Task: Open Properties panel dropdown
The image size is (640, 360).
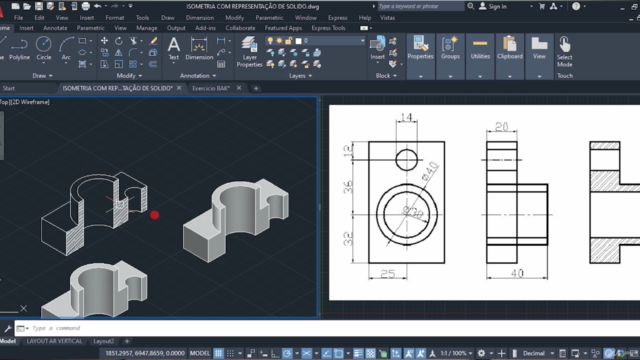Action: (420, 76)
